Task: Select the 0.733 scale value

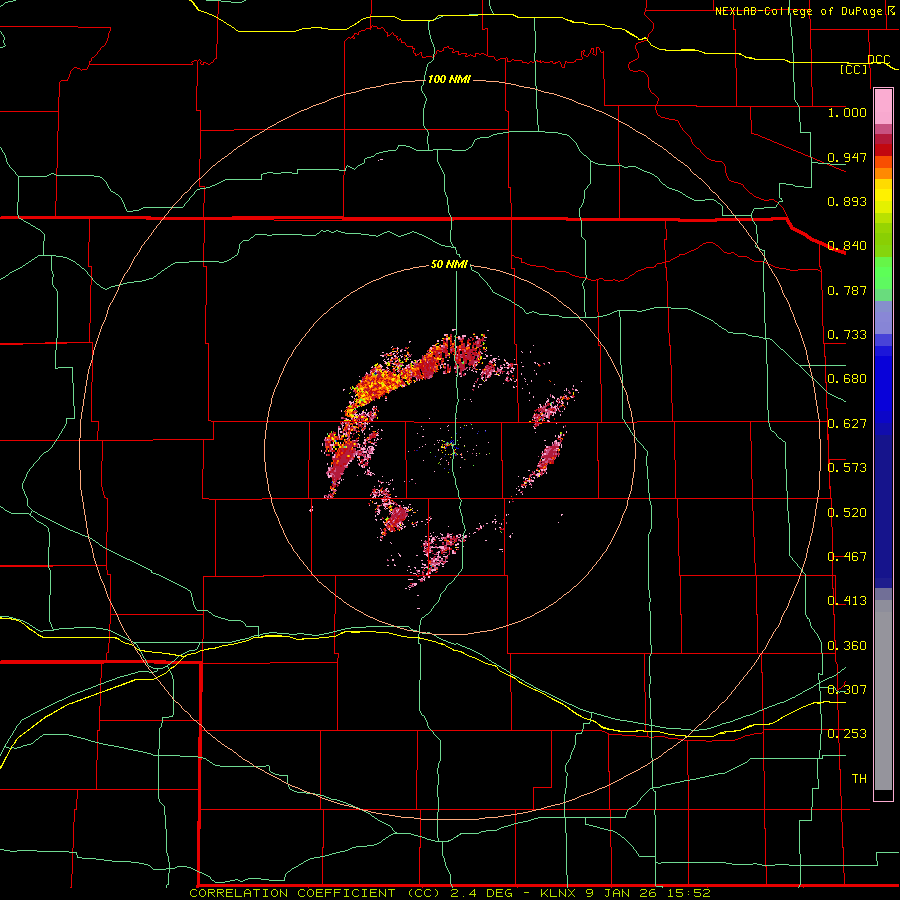Action: [847, 335]
